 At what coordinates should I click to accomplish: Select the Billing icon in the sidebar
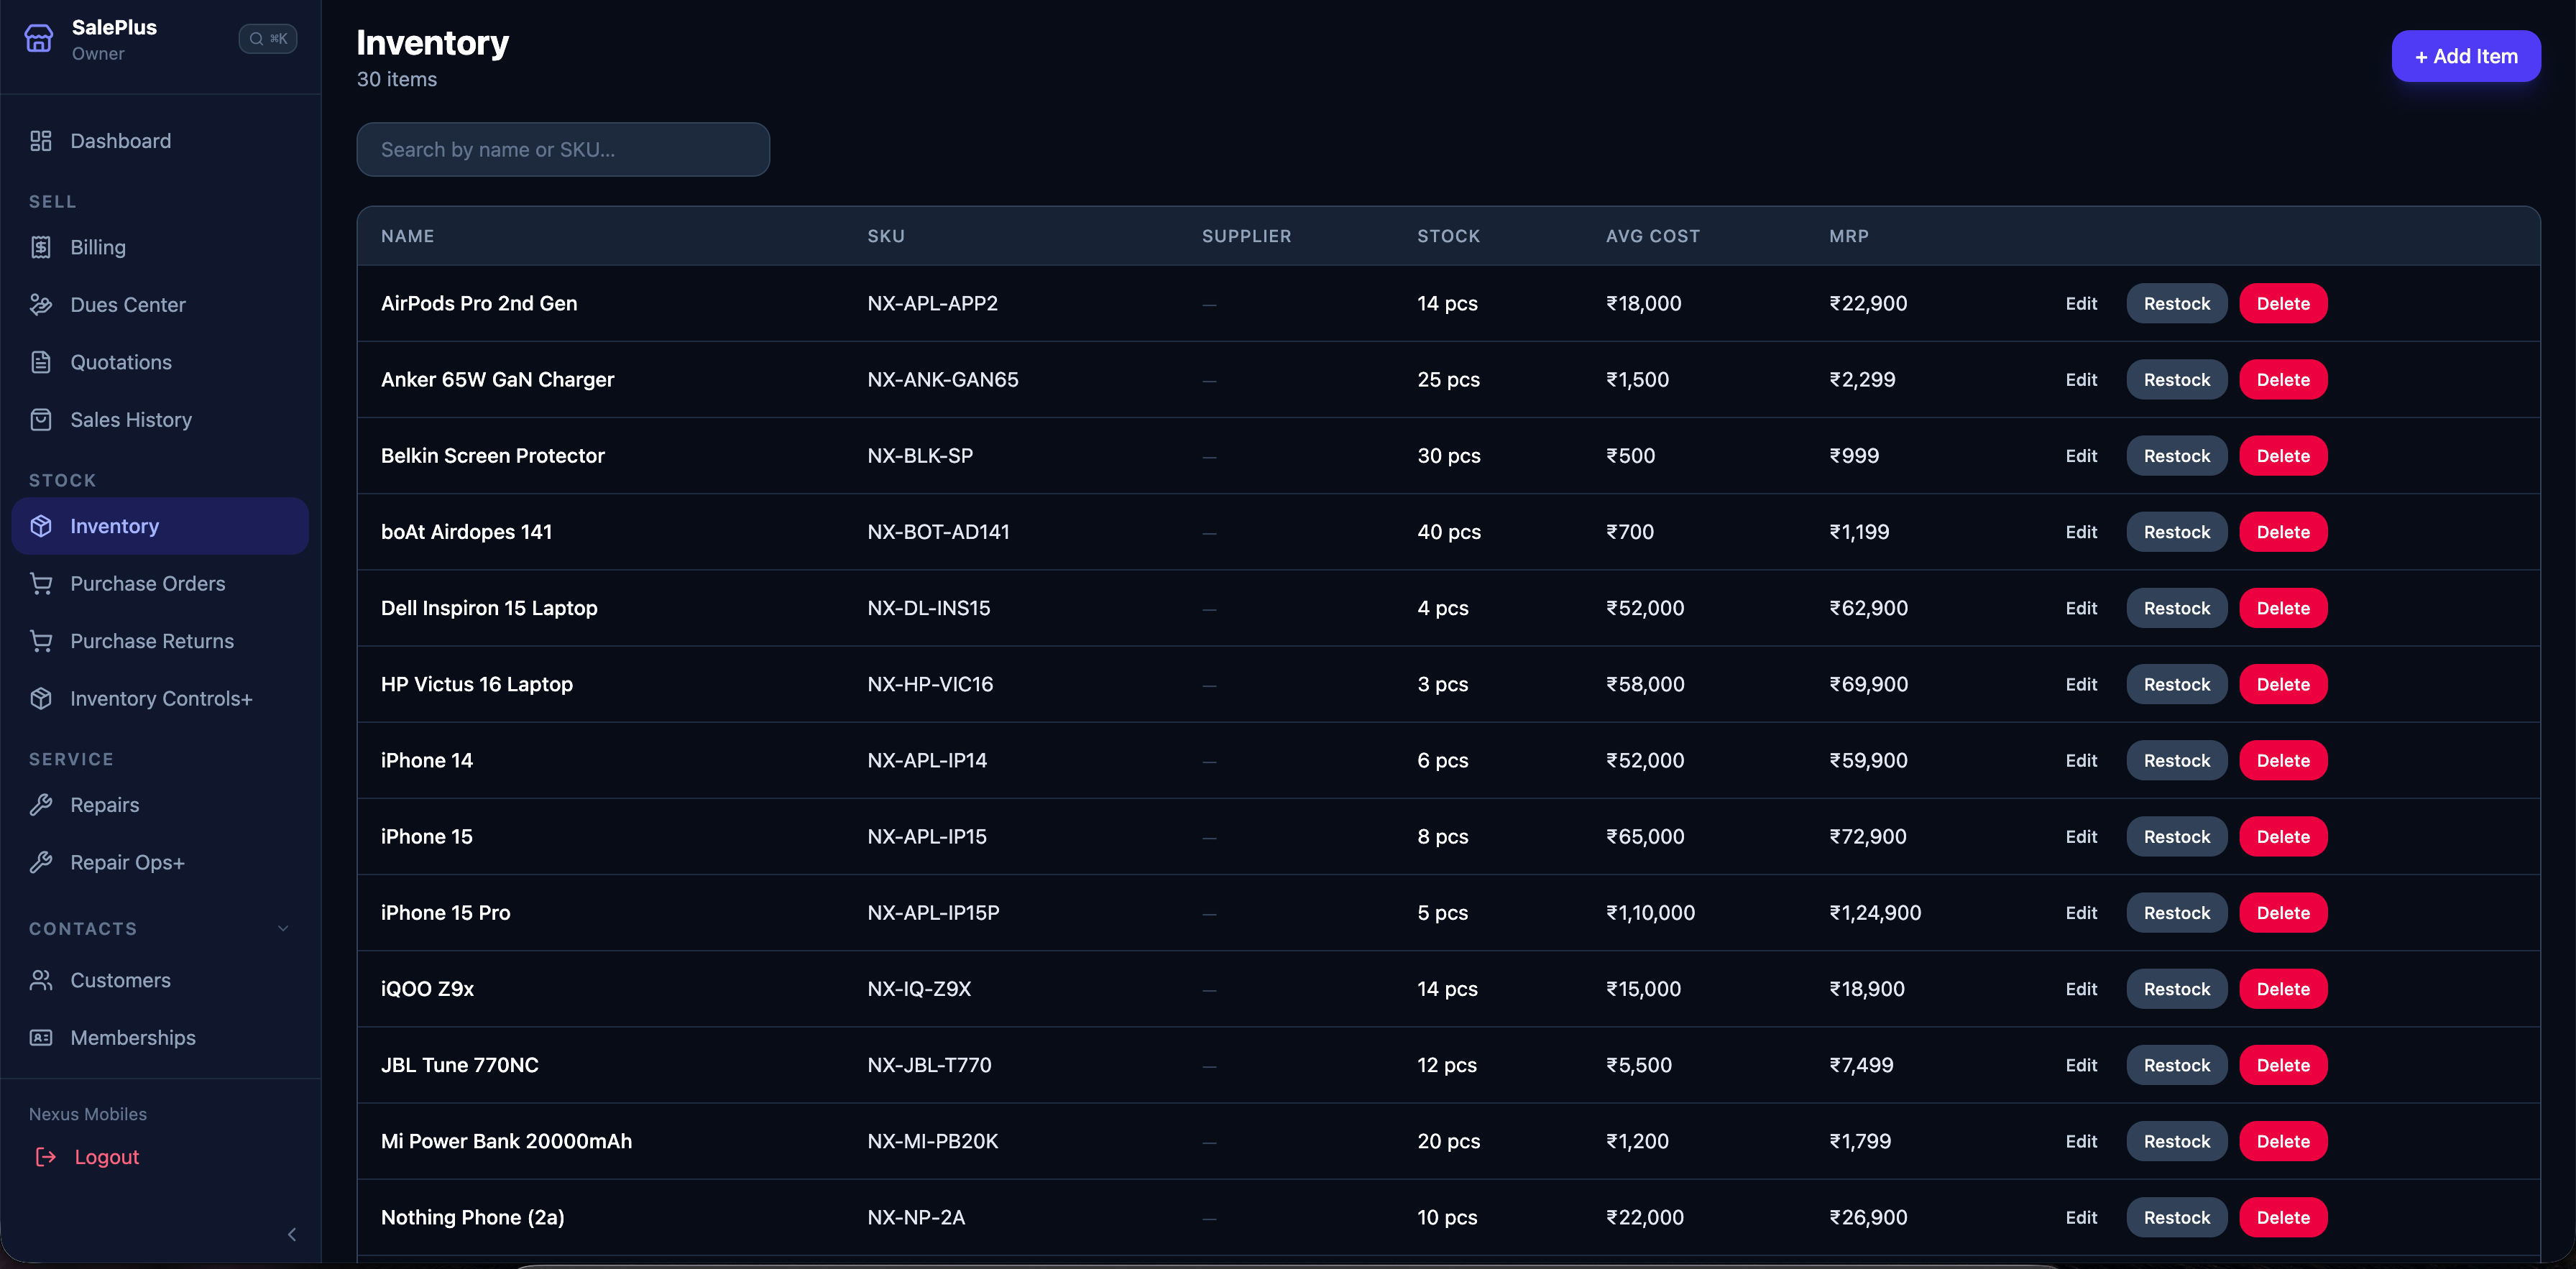[x=41, y=247]
